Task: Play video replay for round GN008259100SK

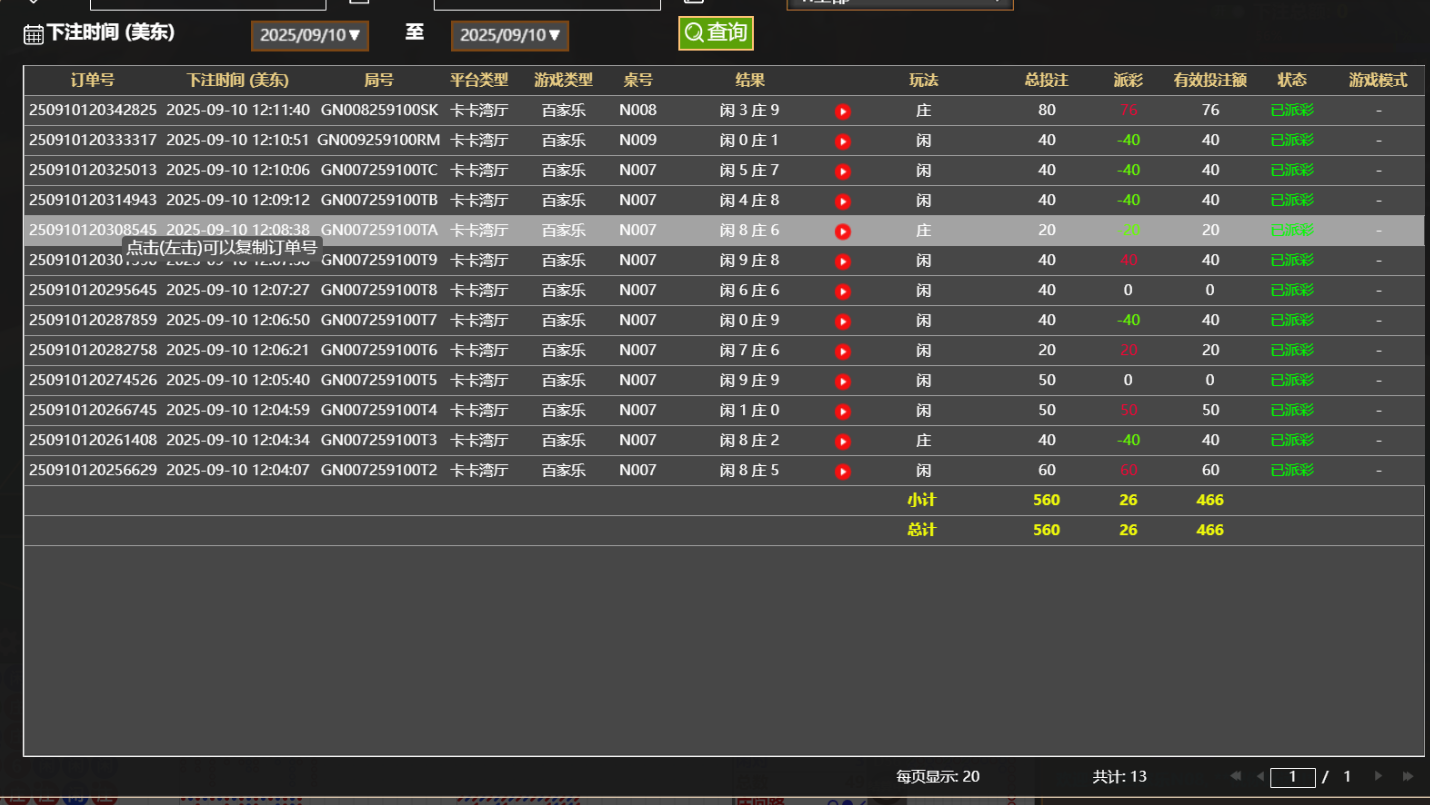Action: tap(843, 111)
